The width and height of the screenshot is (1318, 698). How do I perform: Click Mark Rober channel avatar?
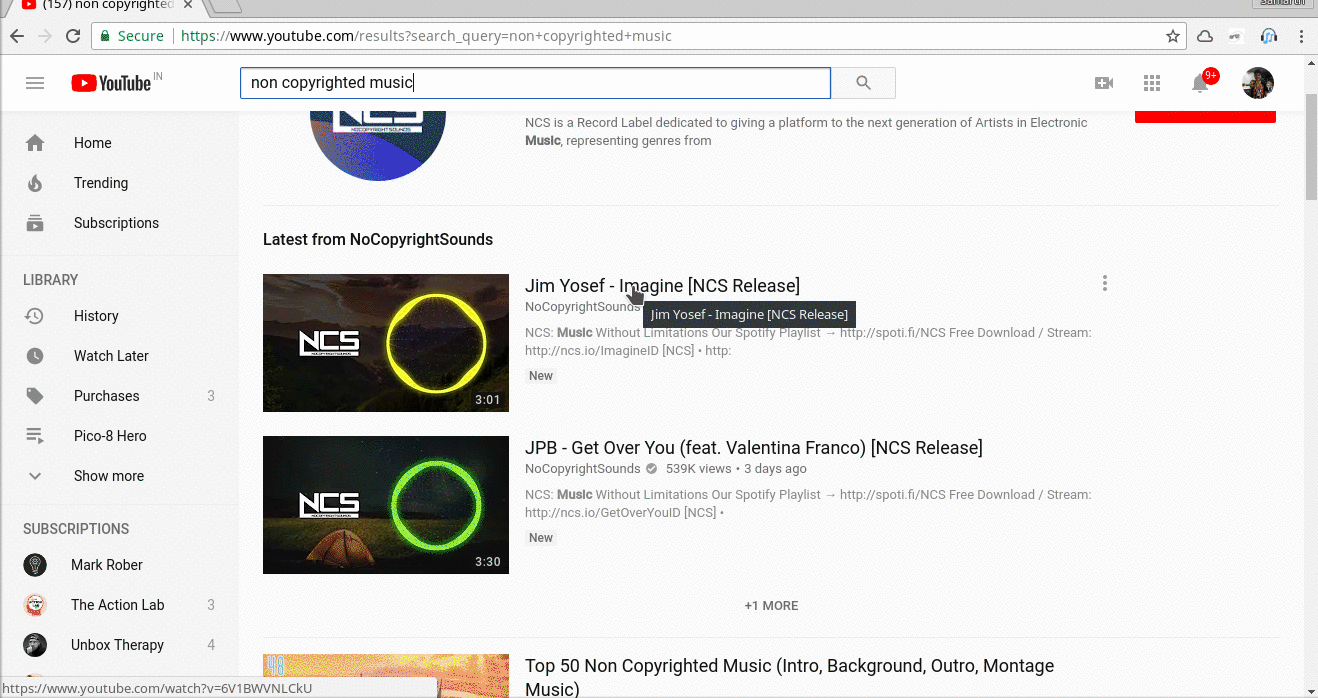(35, 565)
